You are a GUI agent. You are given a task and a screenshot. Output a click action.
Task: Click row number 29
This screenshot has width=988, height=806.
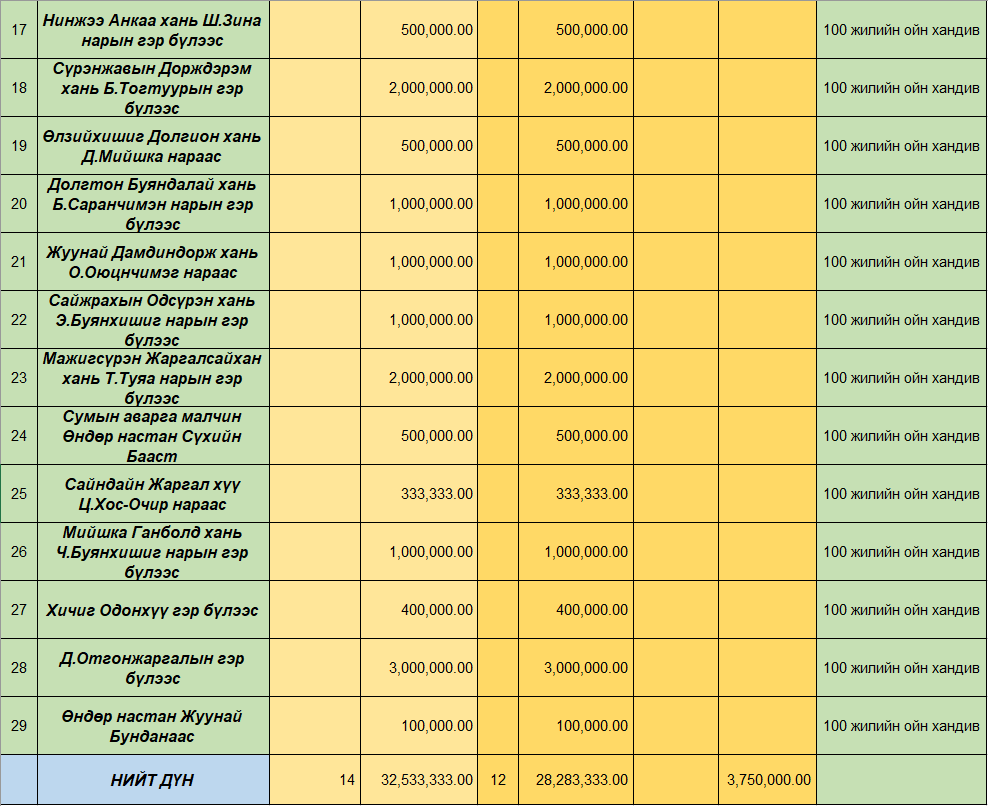tap(19, 725)
